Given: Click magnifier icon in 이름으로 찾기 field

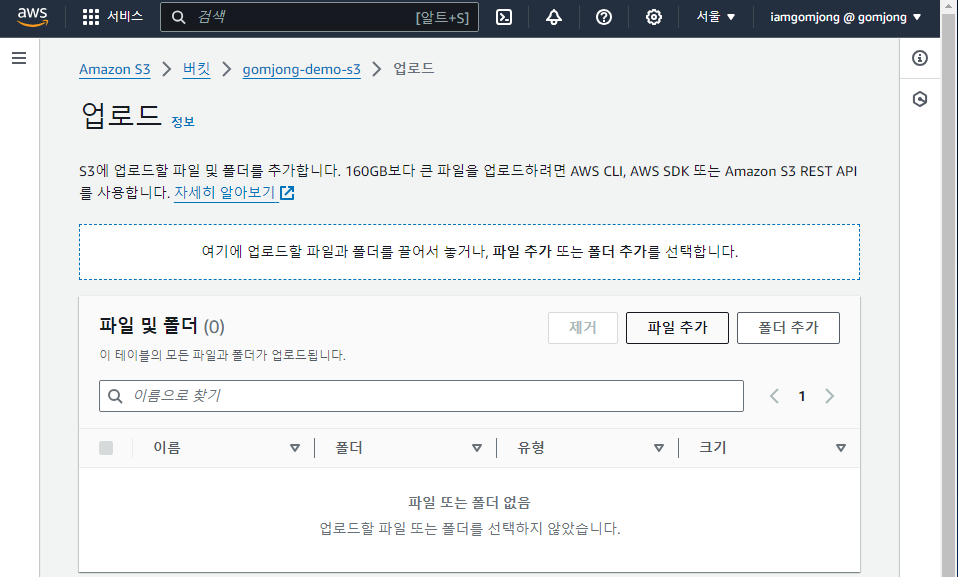Looking at the screenshot, I should coord(115,396).
